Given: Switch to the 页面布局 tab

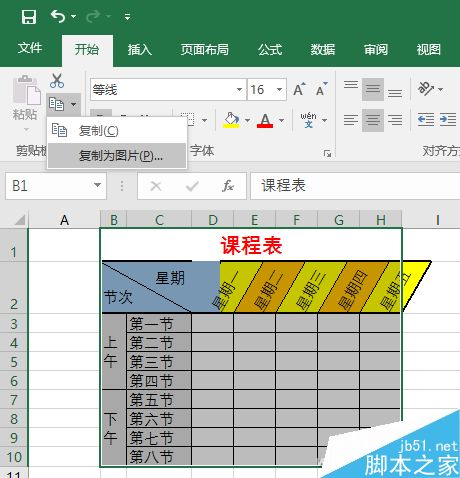Looking at the screenshot, I should [205, 50].
